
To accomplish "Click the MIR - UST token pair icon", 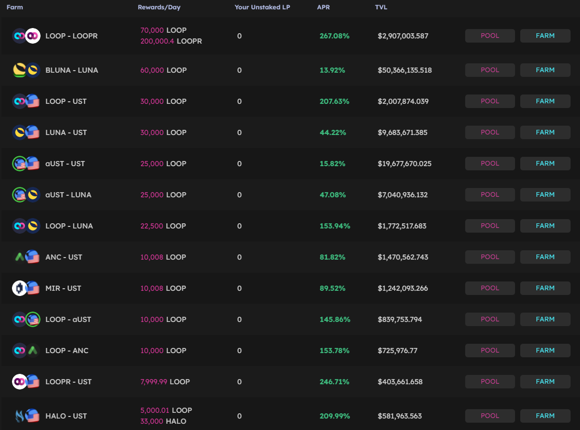I will click(26, 288).
